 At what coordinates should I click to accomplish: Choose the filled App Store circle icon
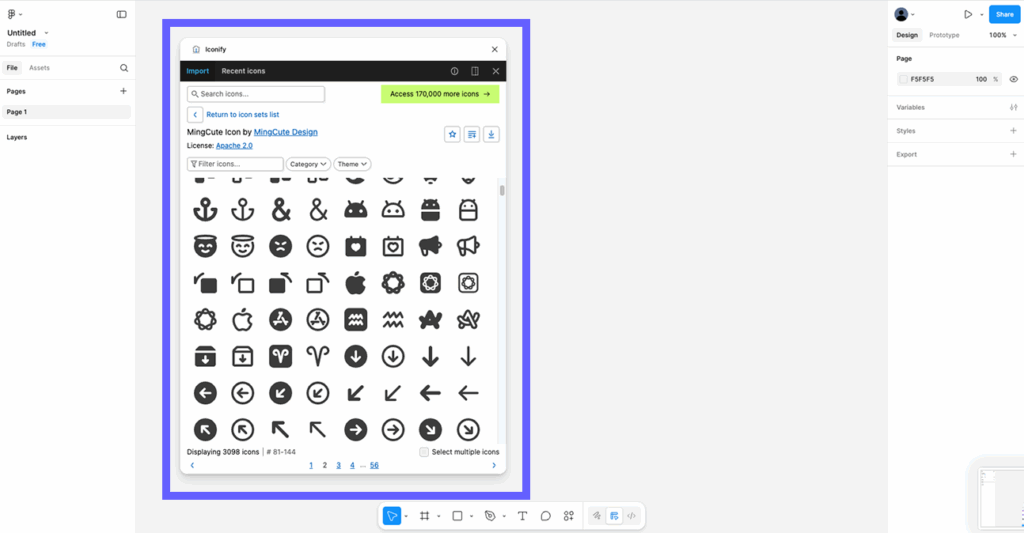pyautogui.click(x=280, y=320)
